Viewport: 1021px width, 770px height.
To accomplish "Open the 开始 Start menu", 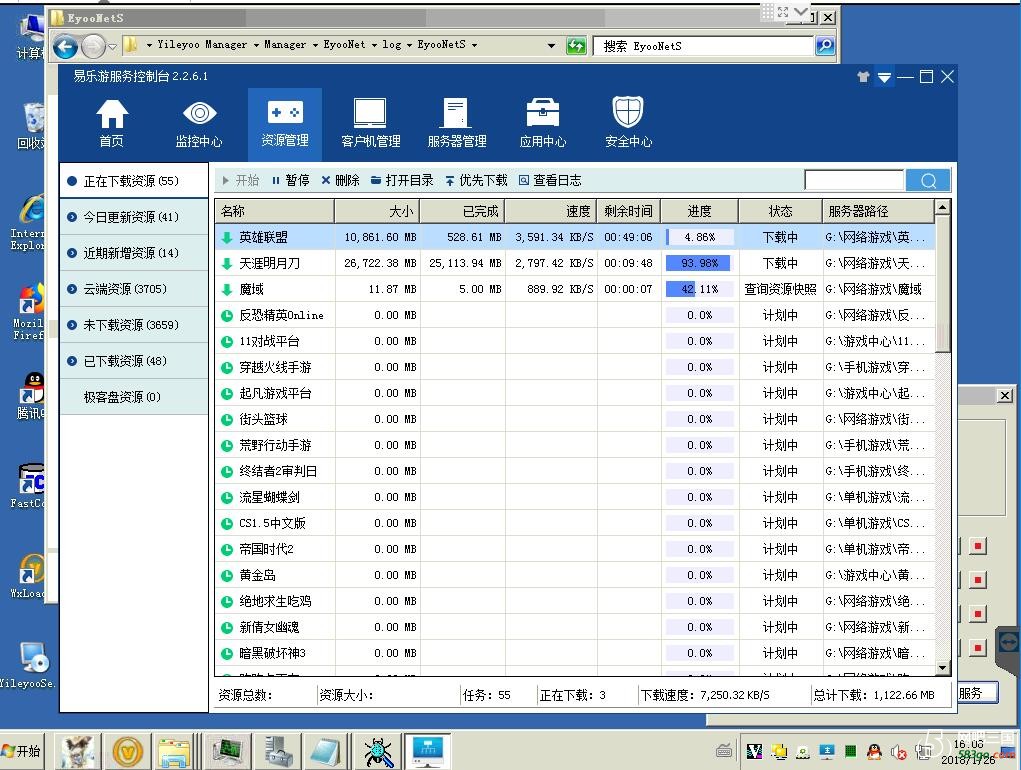I will 22,751.
